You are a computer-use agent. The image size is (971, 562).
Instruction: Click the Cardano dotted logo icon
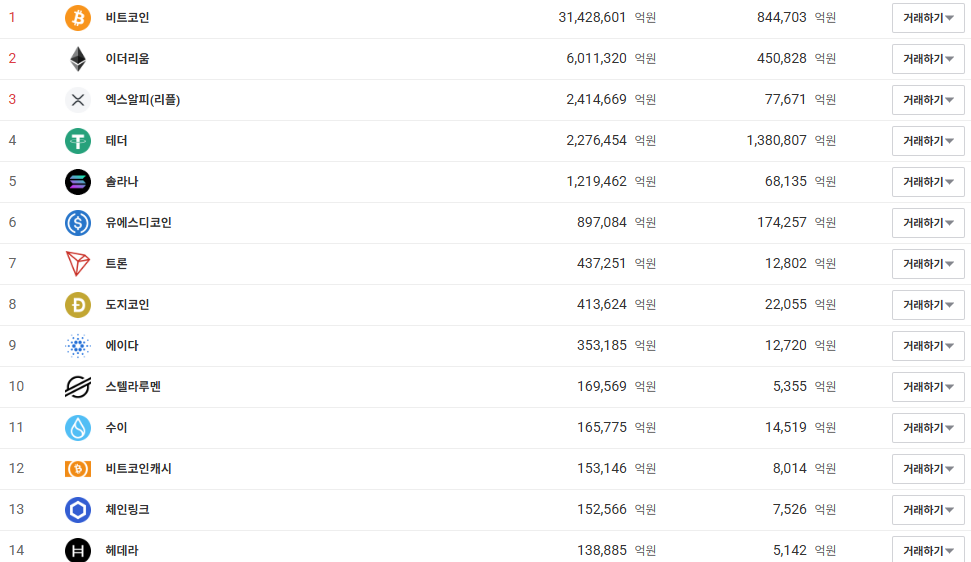point(77,346)
